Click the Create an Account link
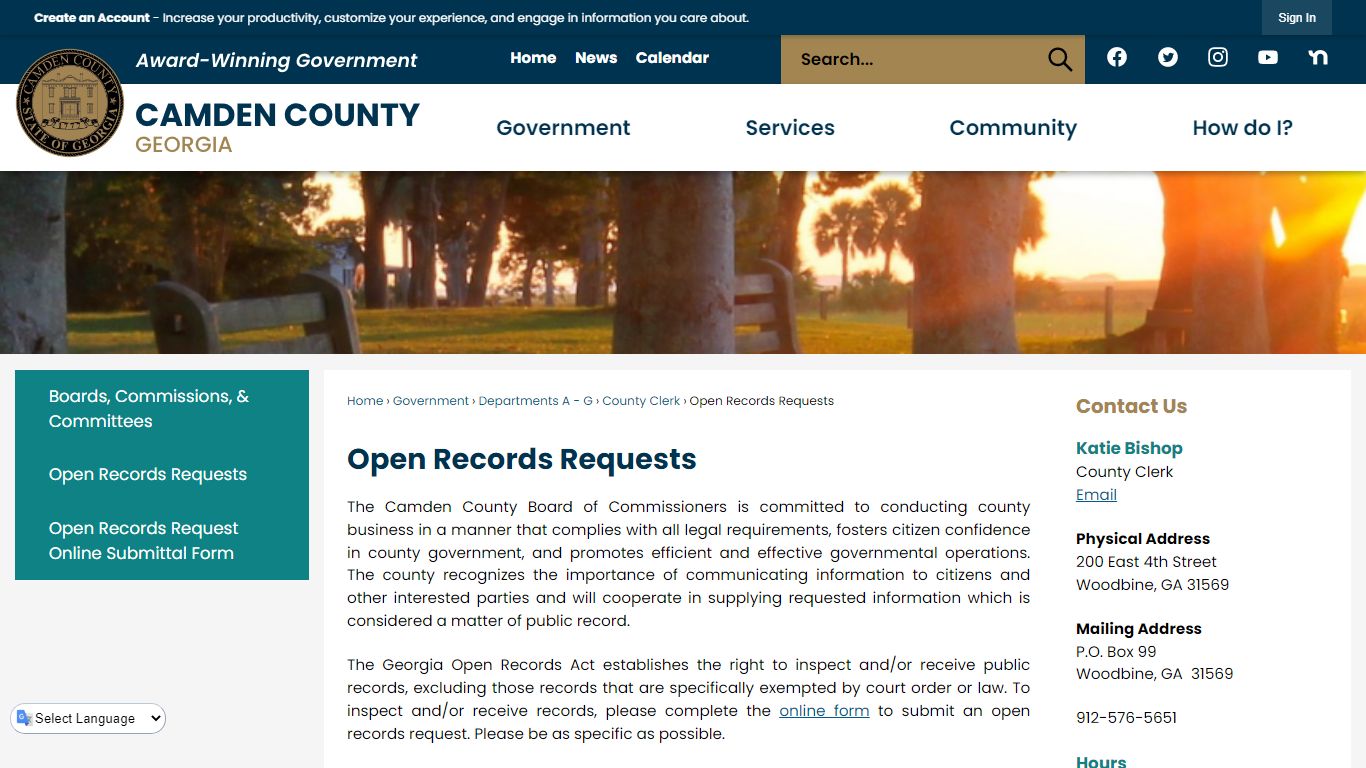The image size is (1366, 768). point(92,18)
